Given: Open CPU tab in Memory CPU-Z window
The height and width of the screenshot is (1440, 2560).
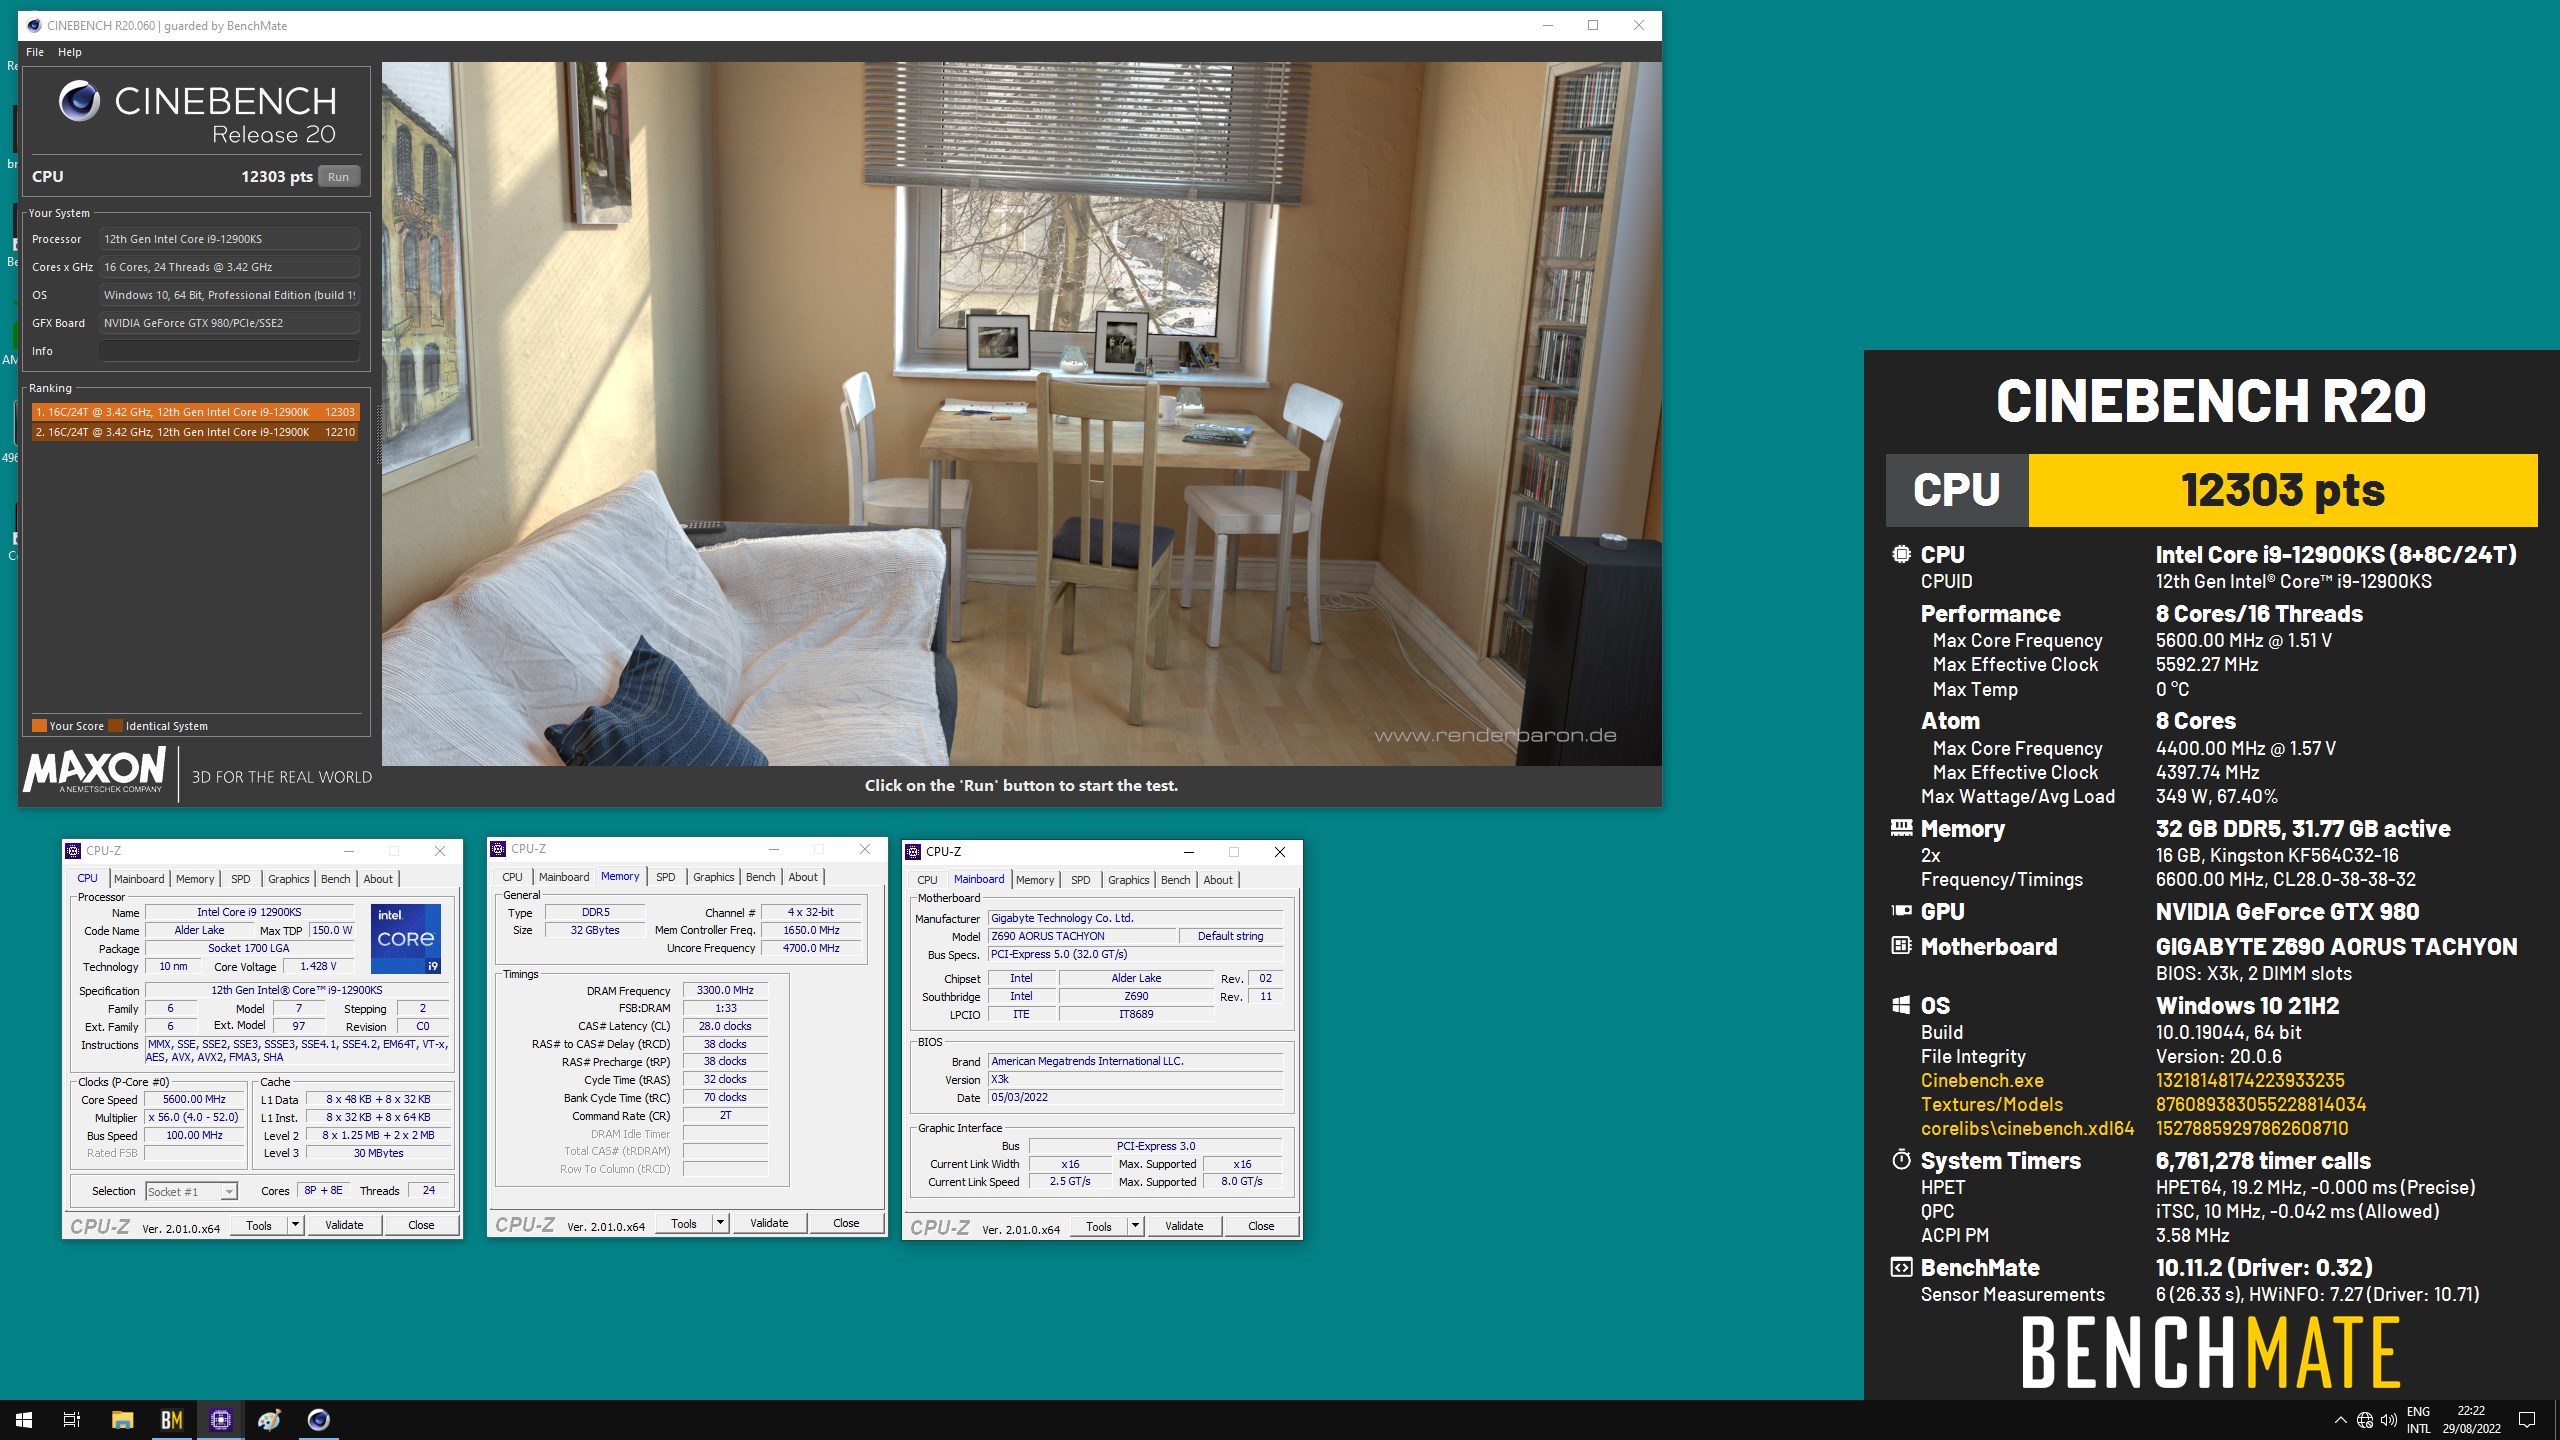Looking at the screenshot, I should 512,877.
